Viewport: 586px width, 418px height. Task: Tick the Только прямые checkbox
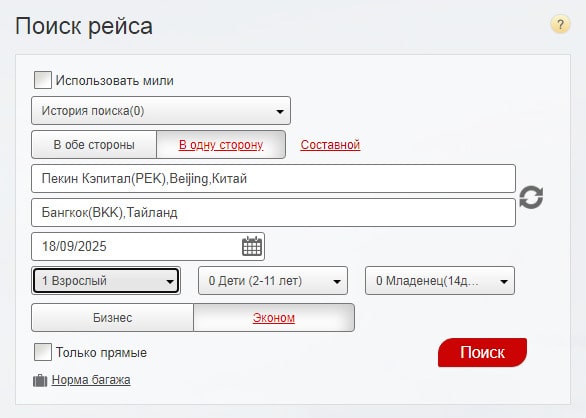(x=43, y=352)
